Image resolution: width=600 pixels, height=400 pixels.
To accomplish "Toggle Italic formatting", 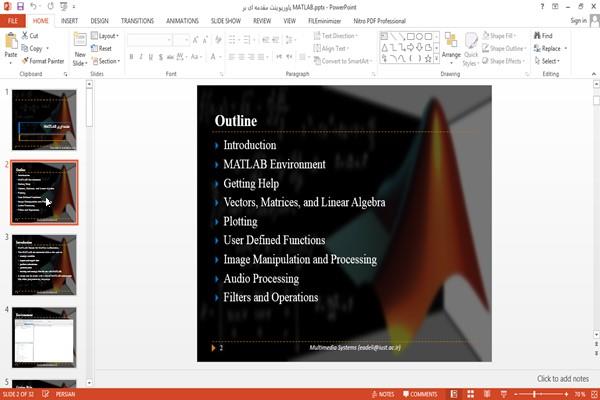I will tap(141, 57).
